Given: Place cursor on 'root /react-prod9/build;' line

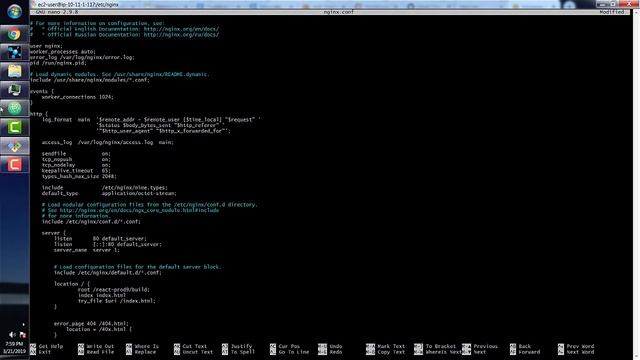Looking at the screenshot, I should (113, 290).
